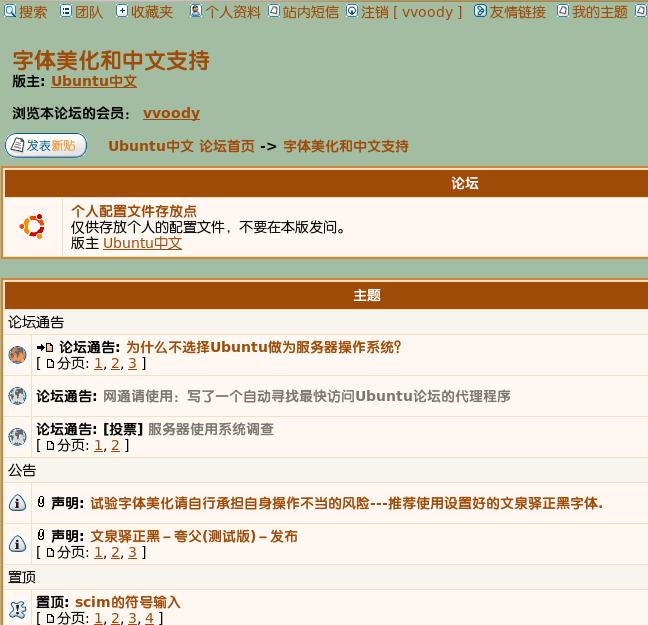Go to page 1 of 文泉驿正黑 topic
The height and width of the screenshot is (625, 648).
(98, 552)
